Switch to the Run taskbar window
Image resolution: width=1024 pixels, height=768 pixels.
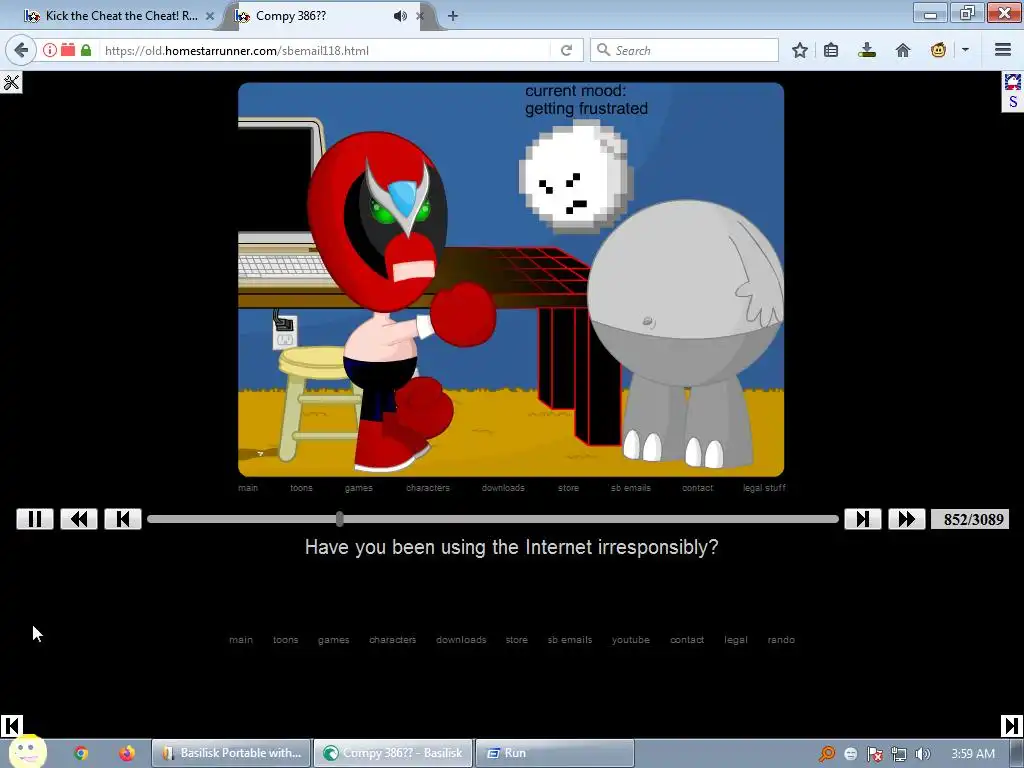click(554, 753)
